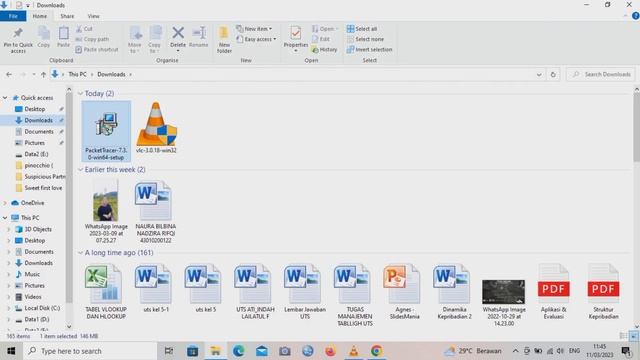Viewport: 640px width, 360px height.
Task: Click Invert selection
Action: [x=369, y=49]
